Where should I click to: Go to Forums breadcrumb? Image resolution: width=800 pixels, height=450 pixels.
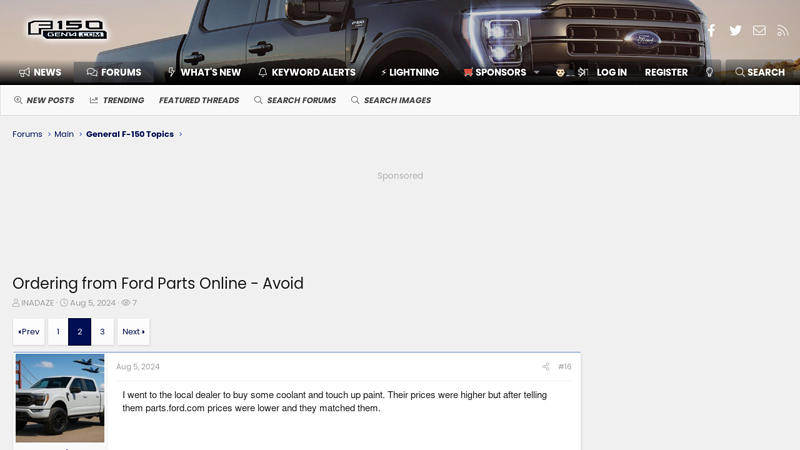(x=27, y=134)
